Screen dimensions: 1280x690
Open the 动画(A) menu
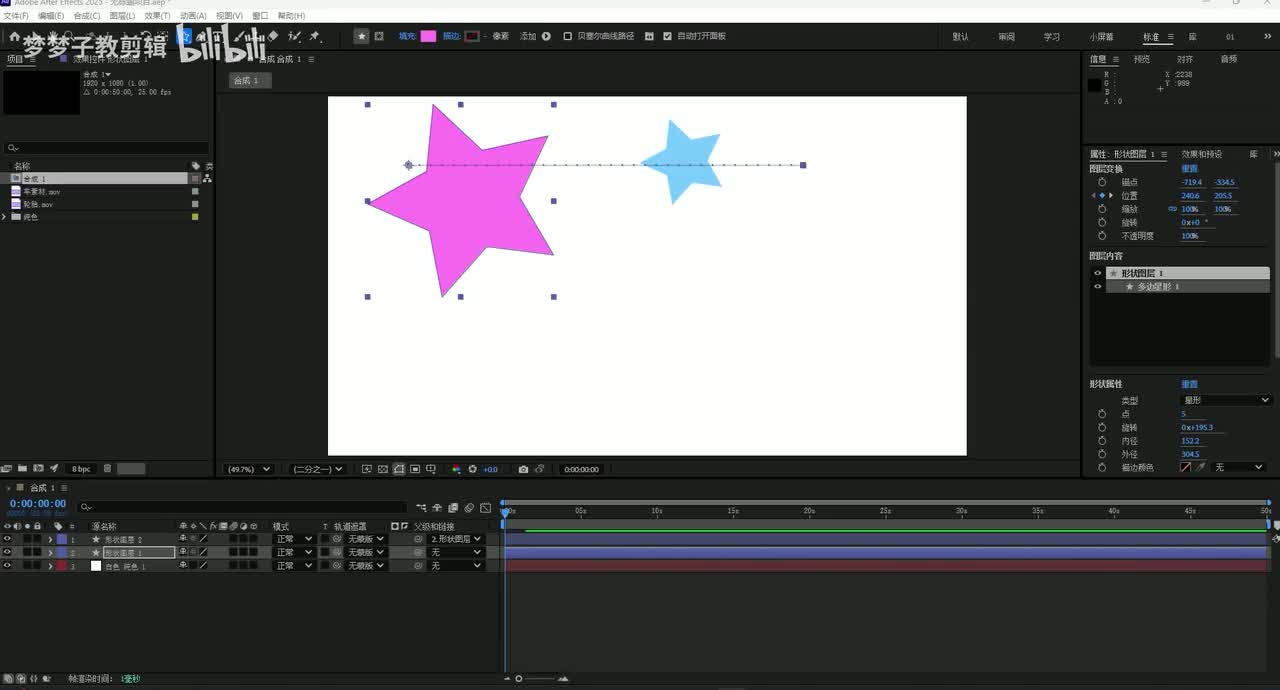(193, 16)
